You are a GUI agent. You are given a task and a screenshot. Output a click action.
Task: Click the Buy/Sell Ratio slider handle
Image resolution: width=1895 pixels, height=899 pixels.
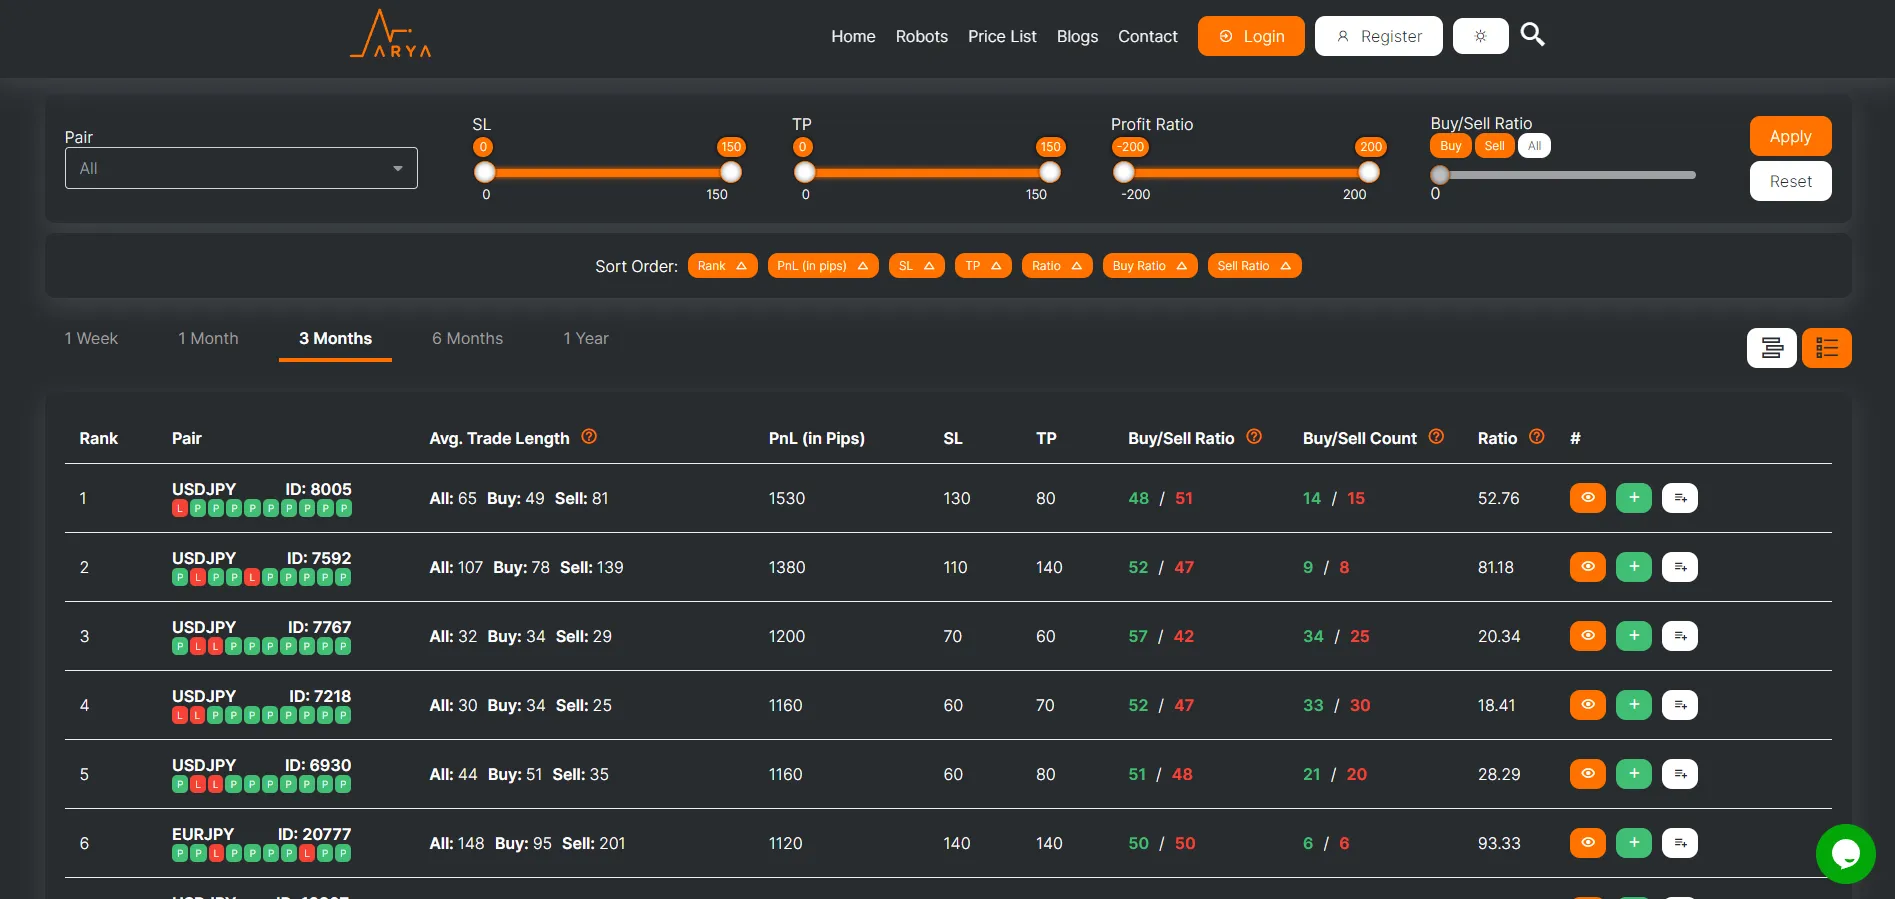1440,175
